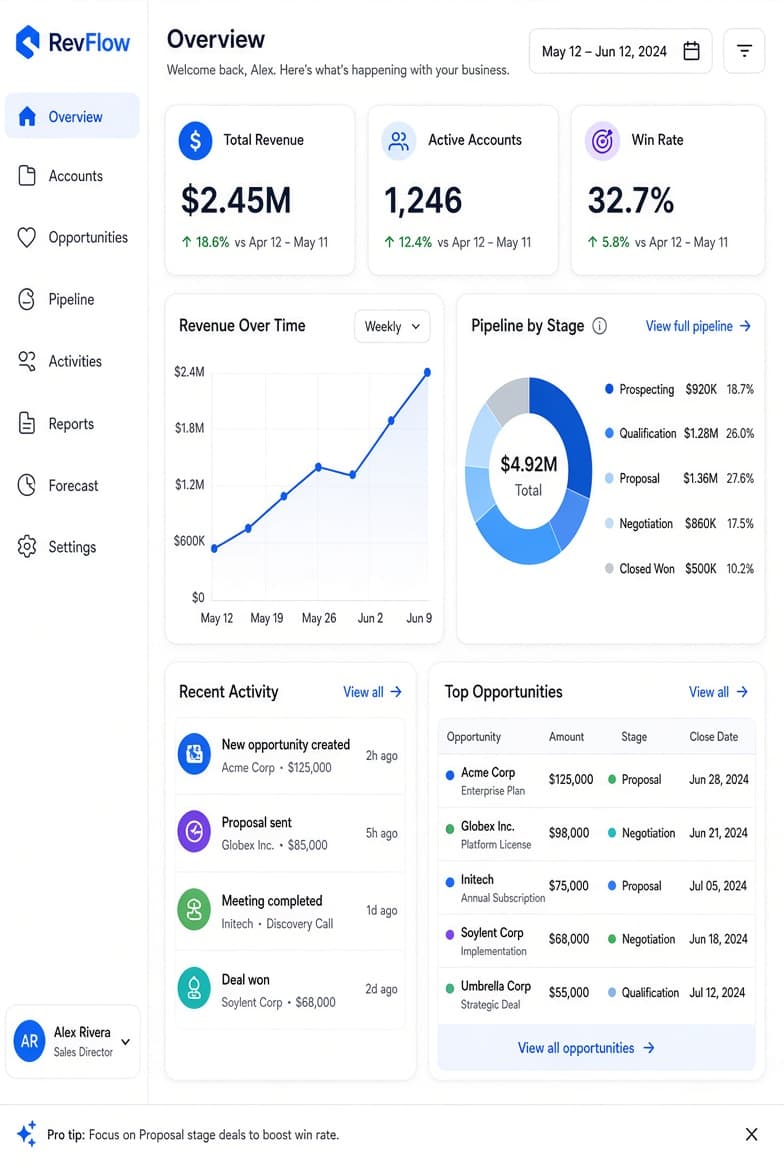Click the Overview home icon in sidebar

(27, 116)
